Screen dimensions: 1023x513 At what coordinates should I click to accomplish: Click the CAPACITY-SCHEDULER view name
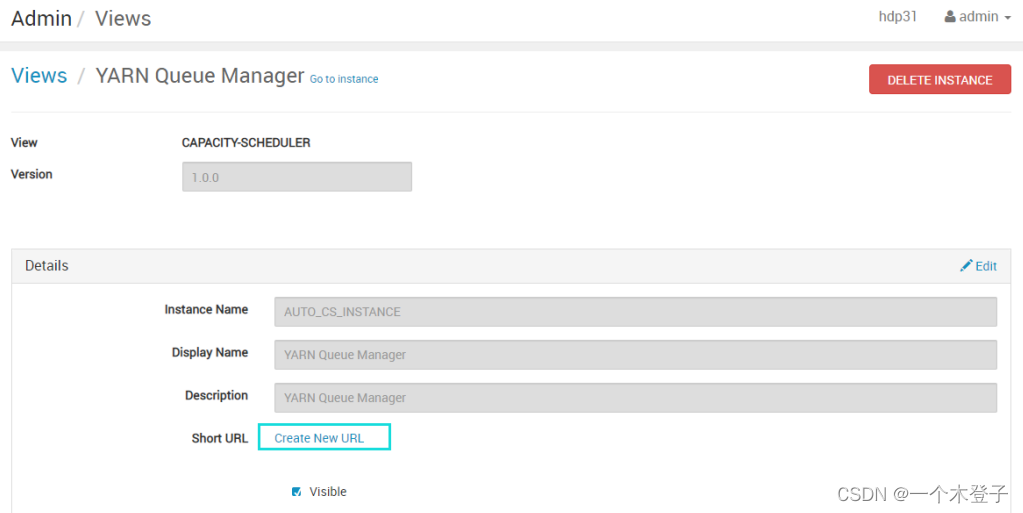tap(246, 142)
